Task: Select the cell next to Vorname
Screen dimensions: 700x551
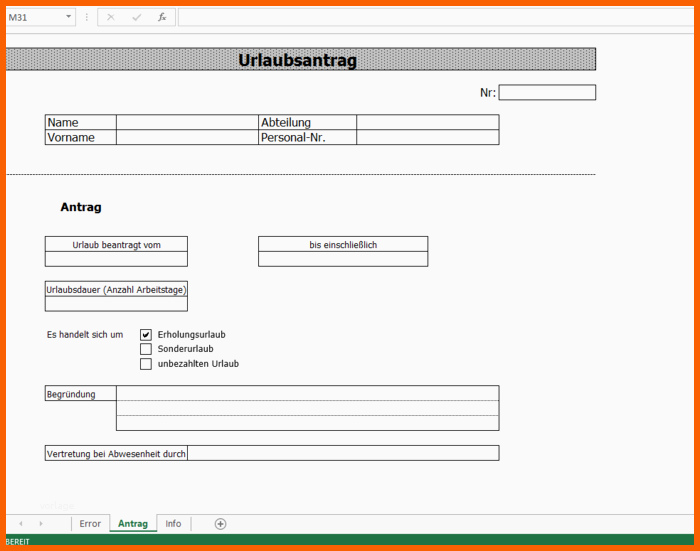Action: 187,138
